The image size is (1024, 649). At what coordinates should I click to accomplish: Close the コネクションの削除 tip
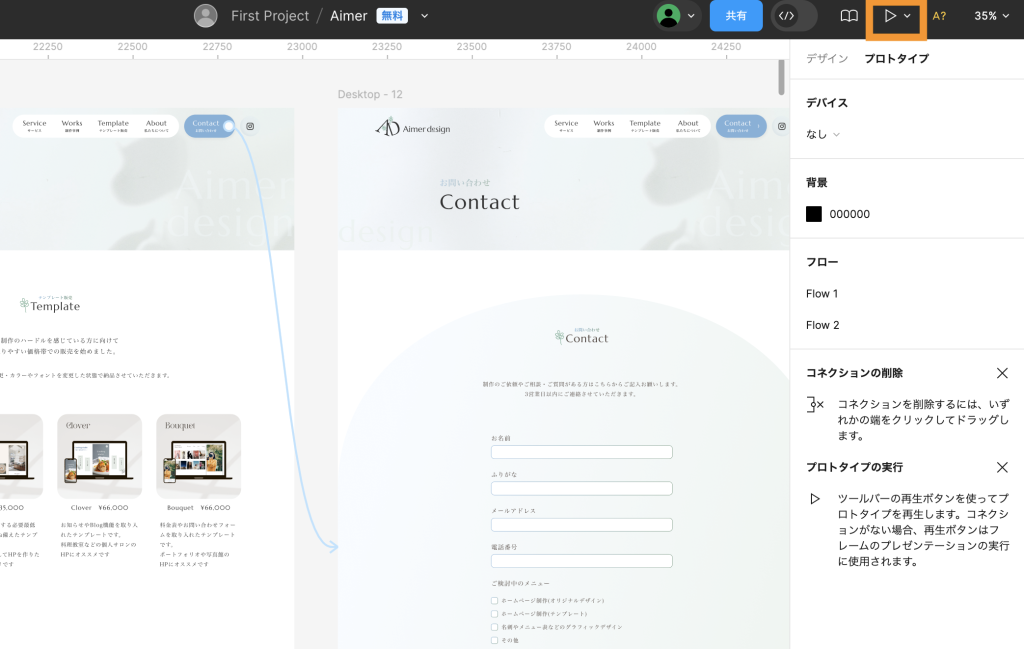[1002, 373]
